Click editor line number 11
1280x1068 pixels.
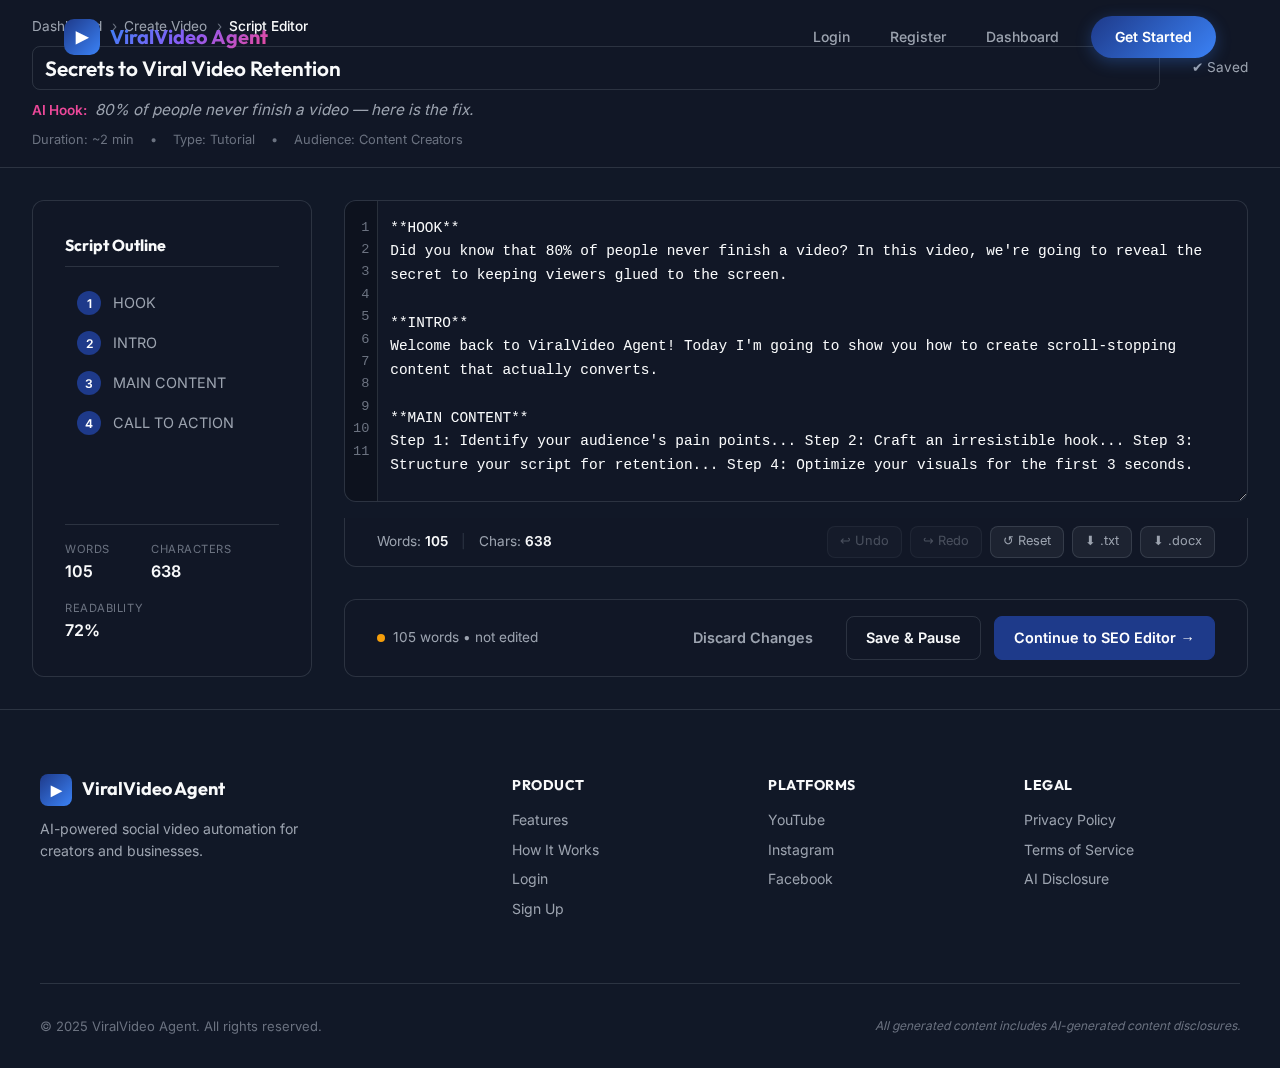tap(361, 451)
